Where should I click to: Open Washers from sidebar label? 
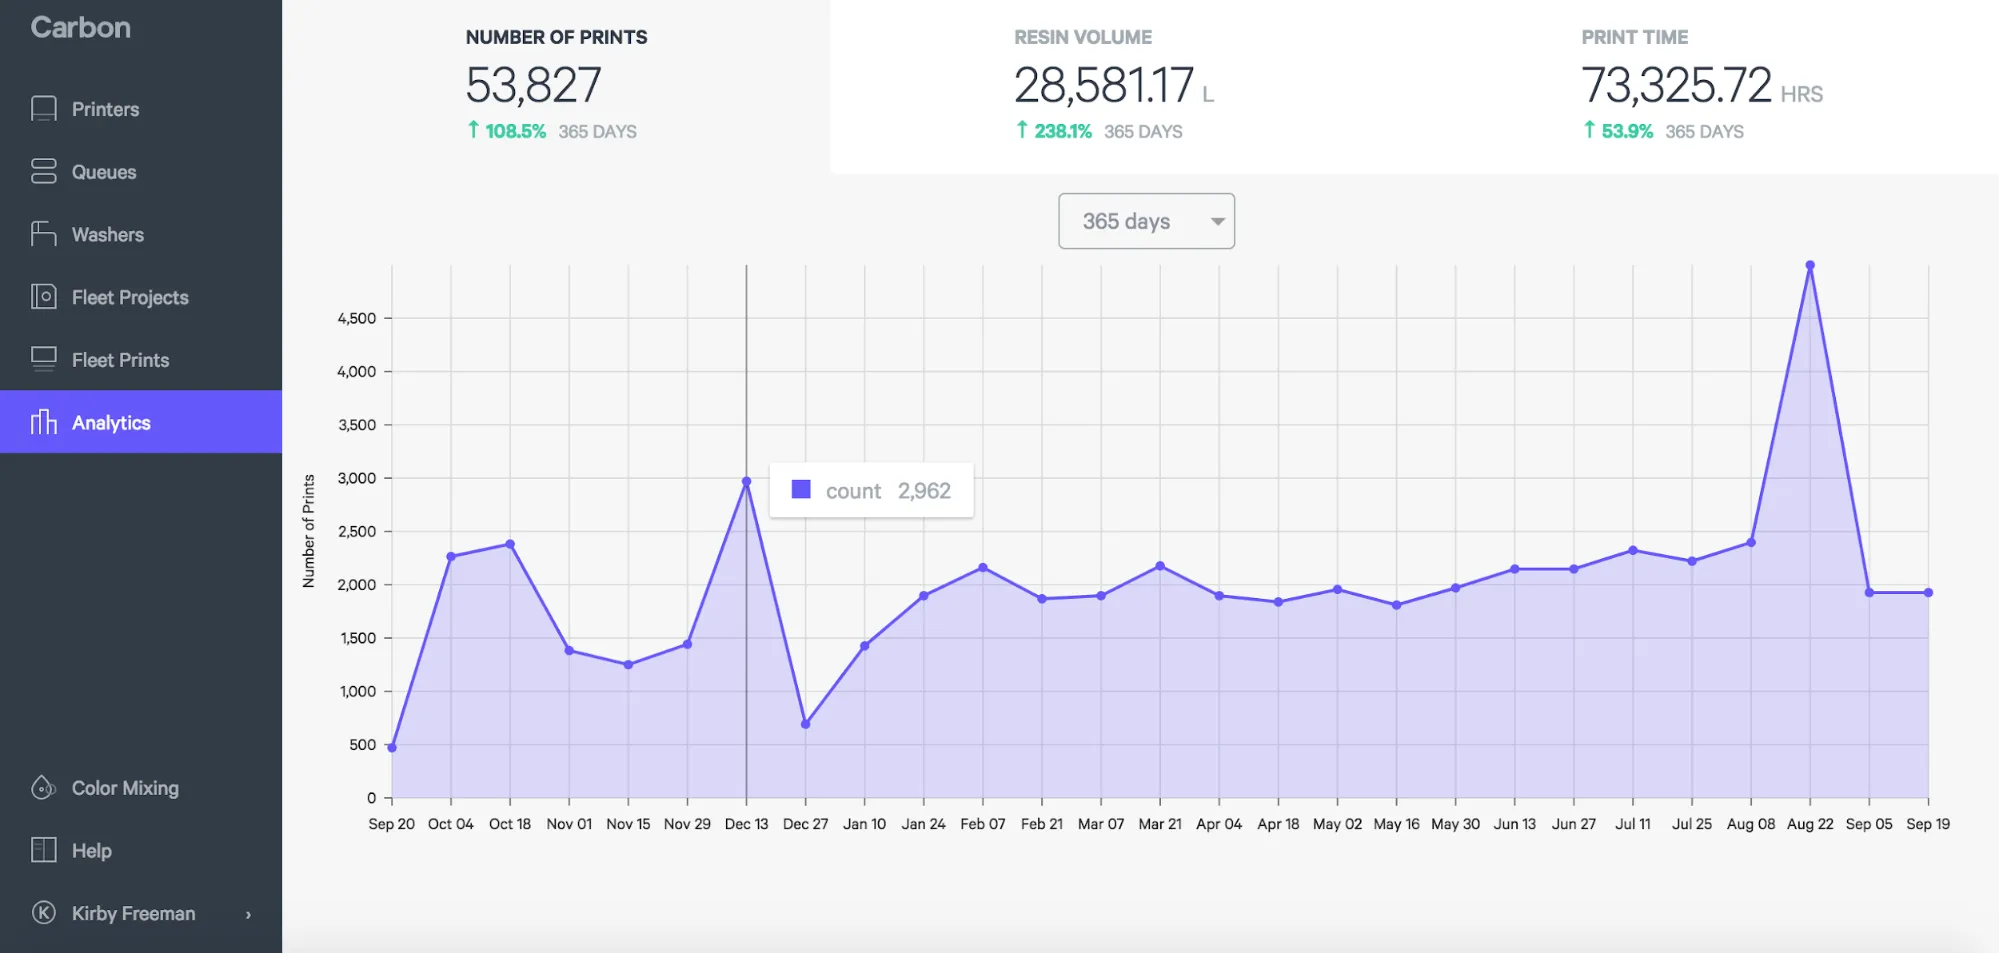tap(108, 235)
